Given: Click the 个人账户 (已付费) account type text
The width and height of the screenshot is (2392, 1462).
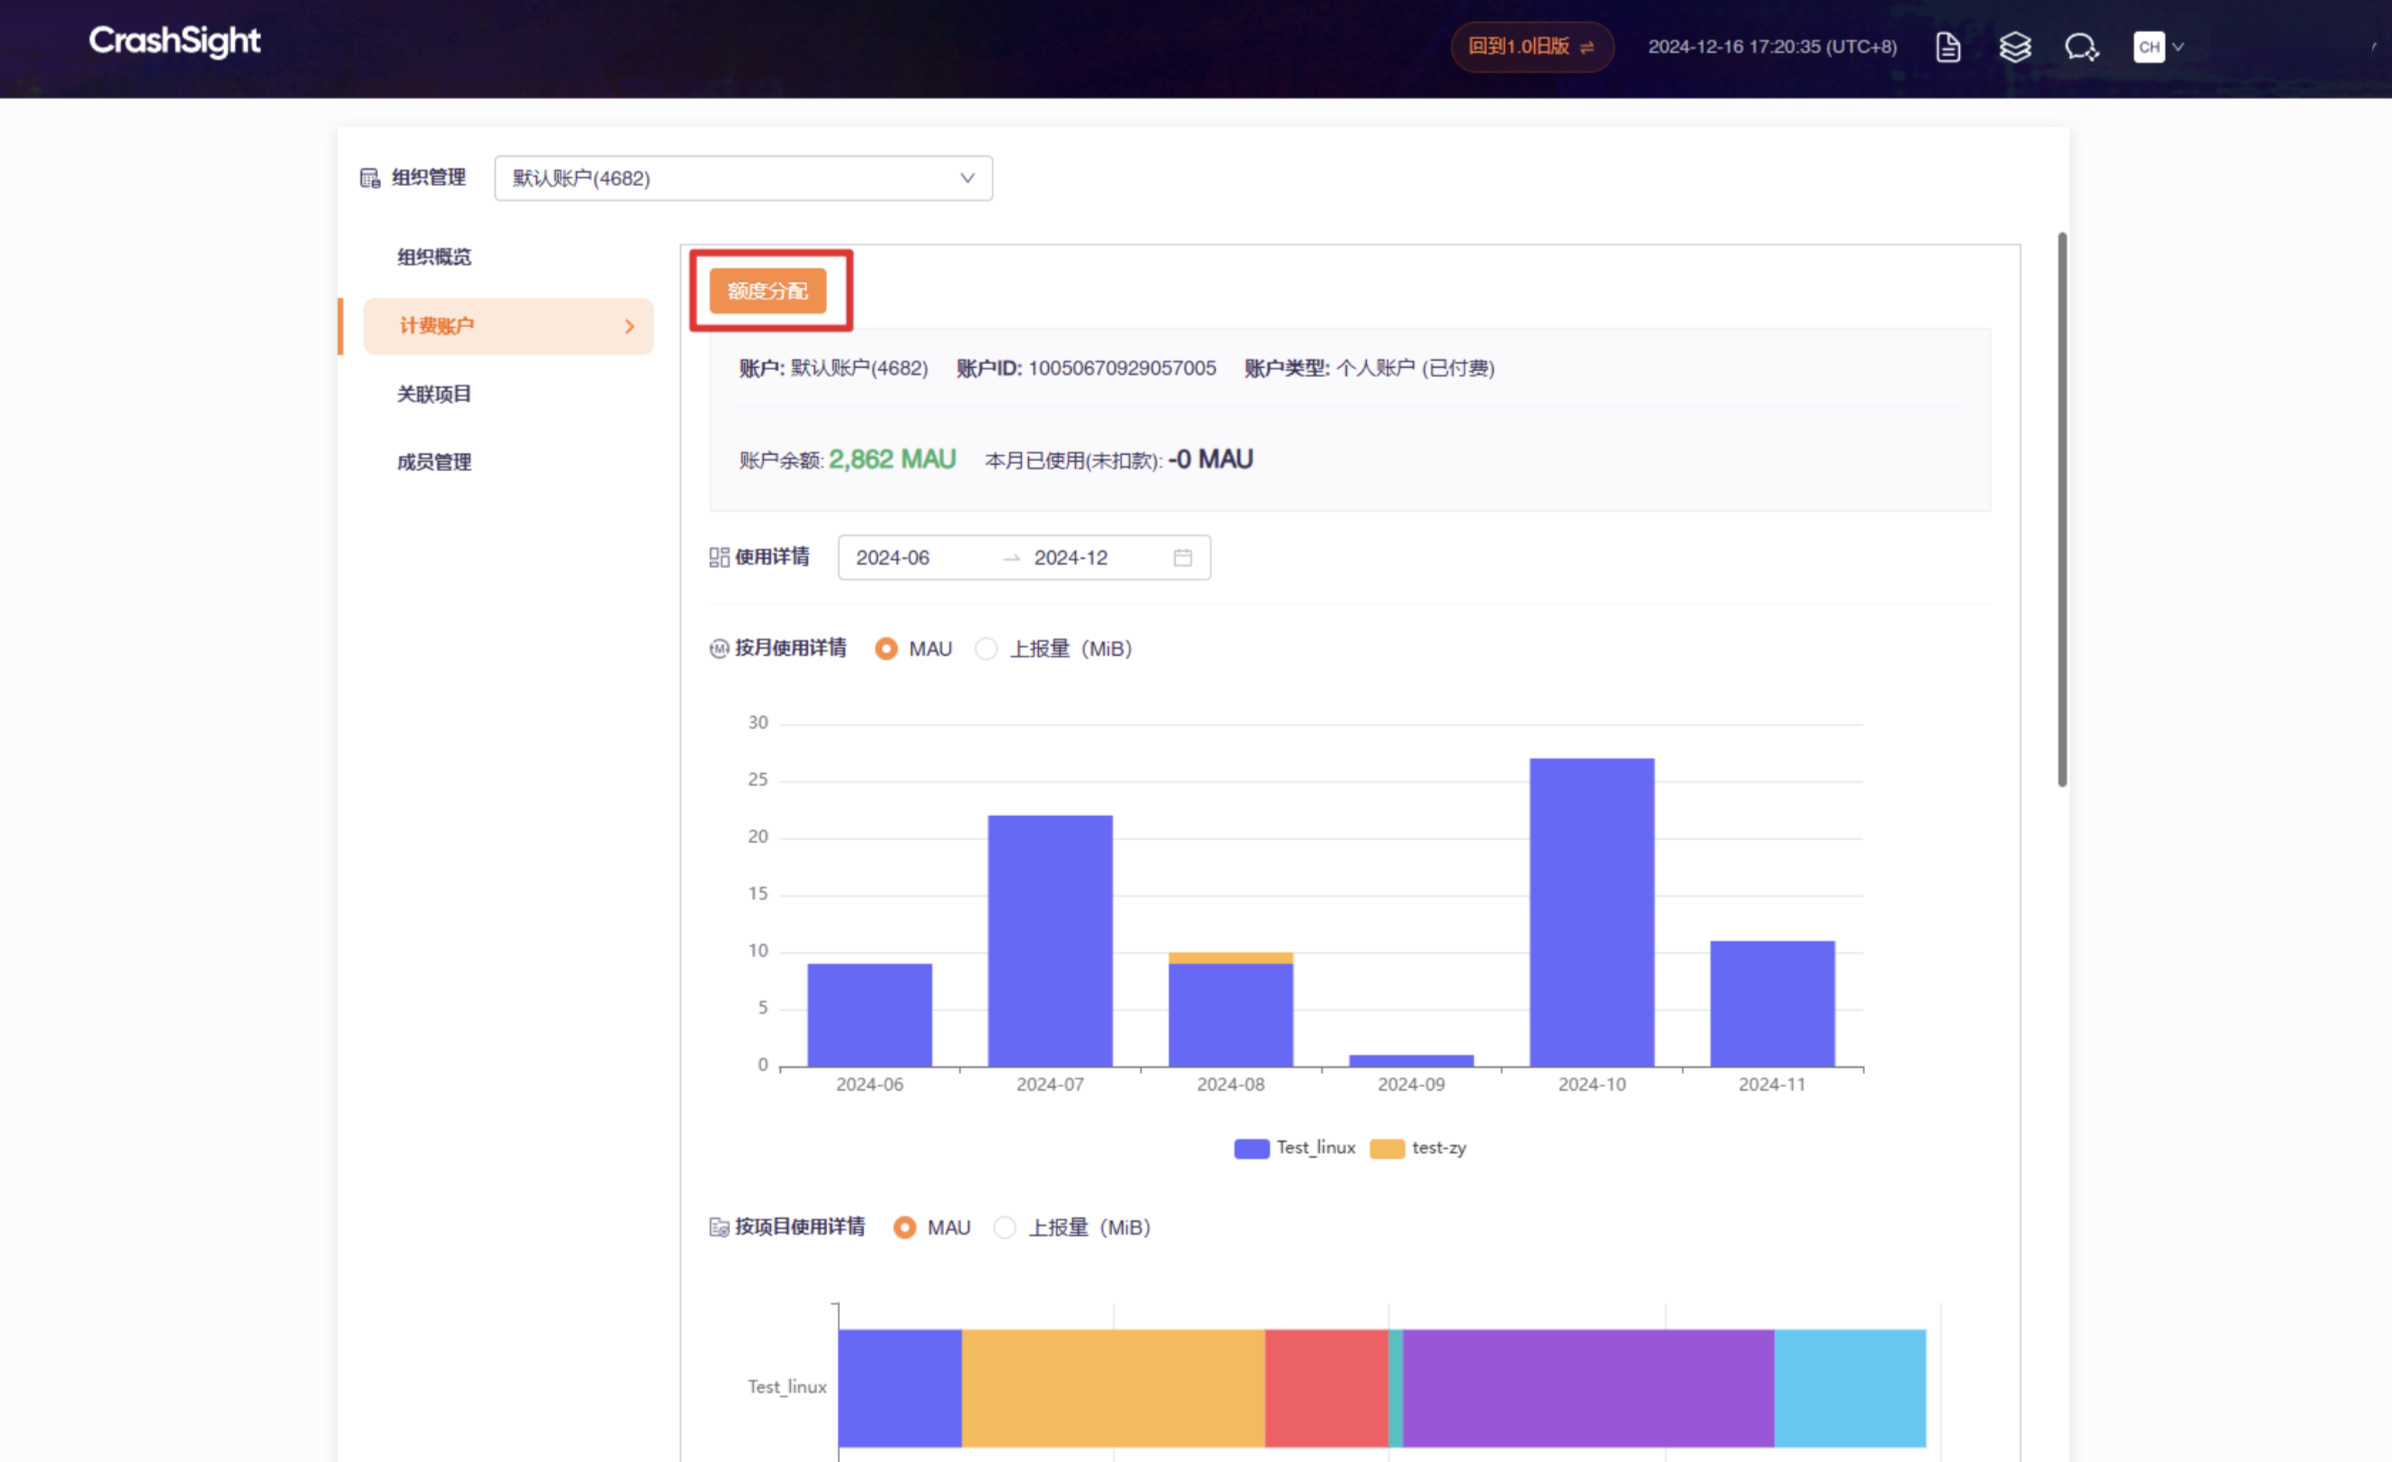Looking at the screenshot, I should pos(1415,368).
